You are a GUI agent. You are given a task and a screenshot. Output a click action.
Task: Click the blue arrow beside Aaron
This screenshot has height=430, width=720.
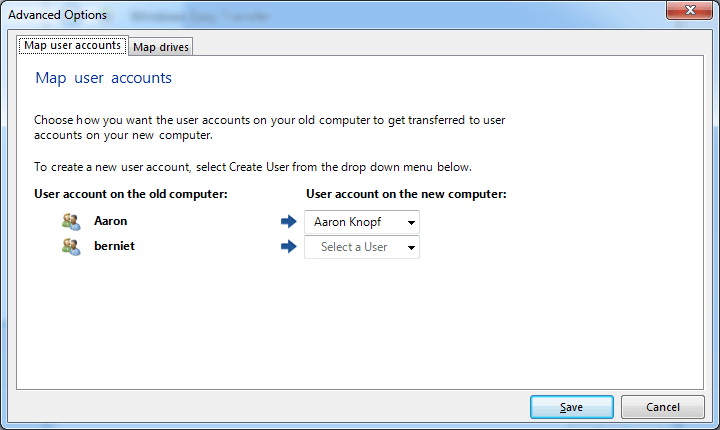(x=290, y=222)
